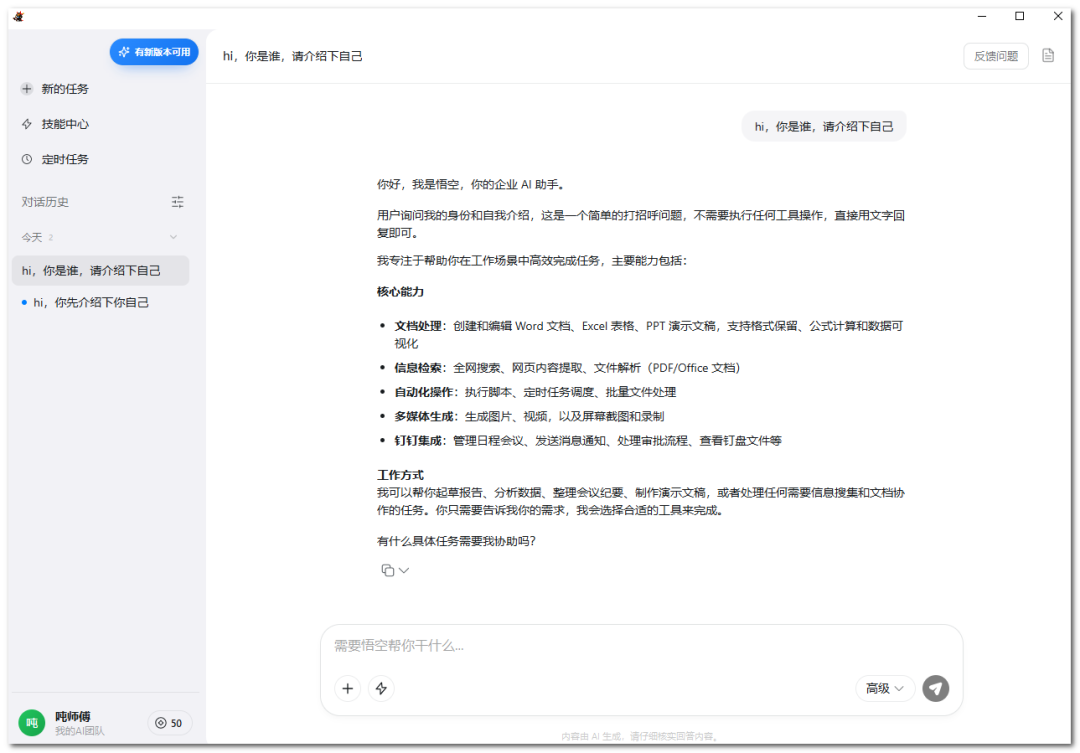Click the 反馈问题 button
The height and width of the screenshot is (753, 1080).
pos(995,56)
